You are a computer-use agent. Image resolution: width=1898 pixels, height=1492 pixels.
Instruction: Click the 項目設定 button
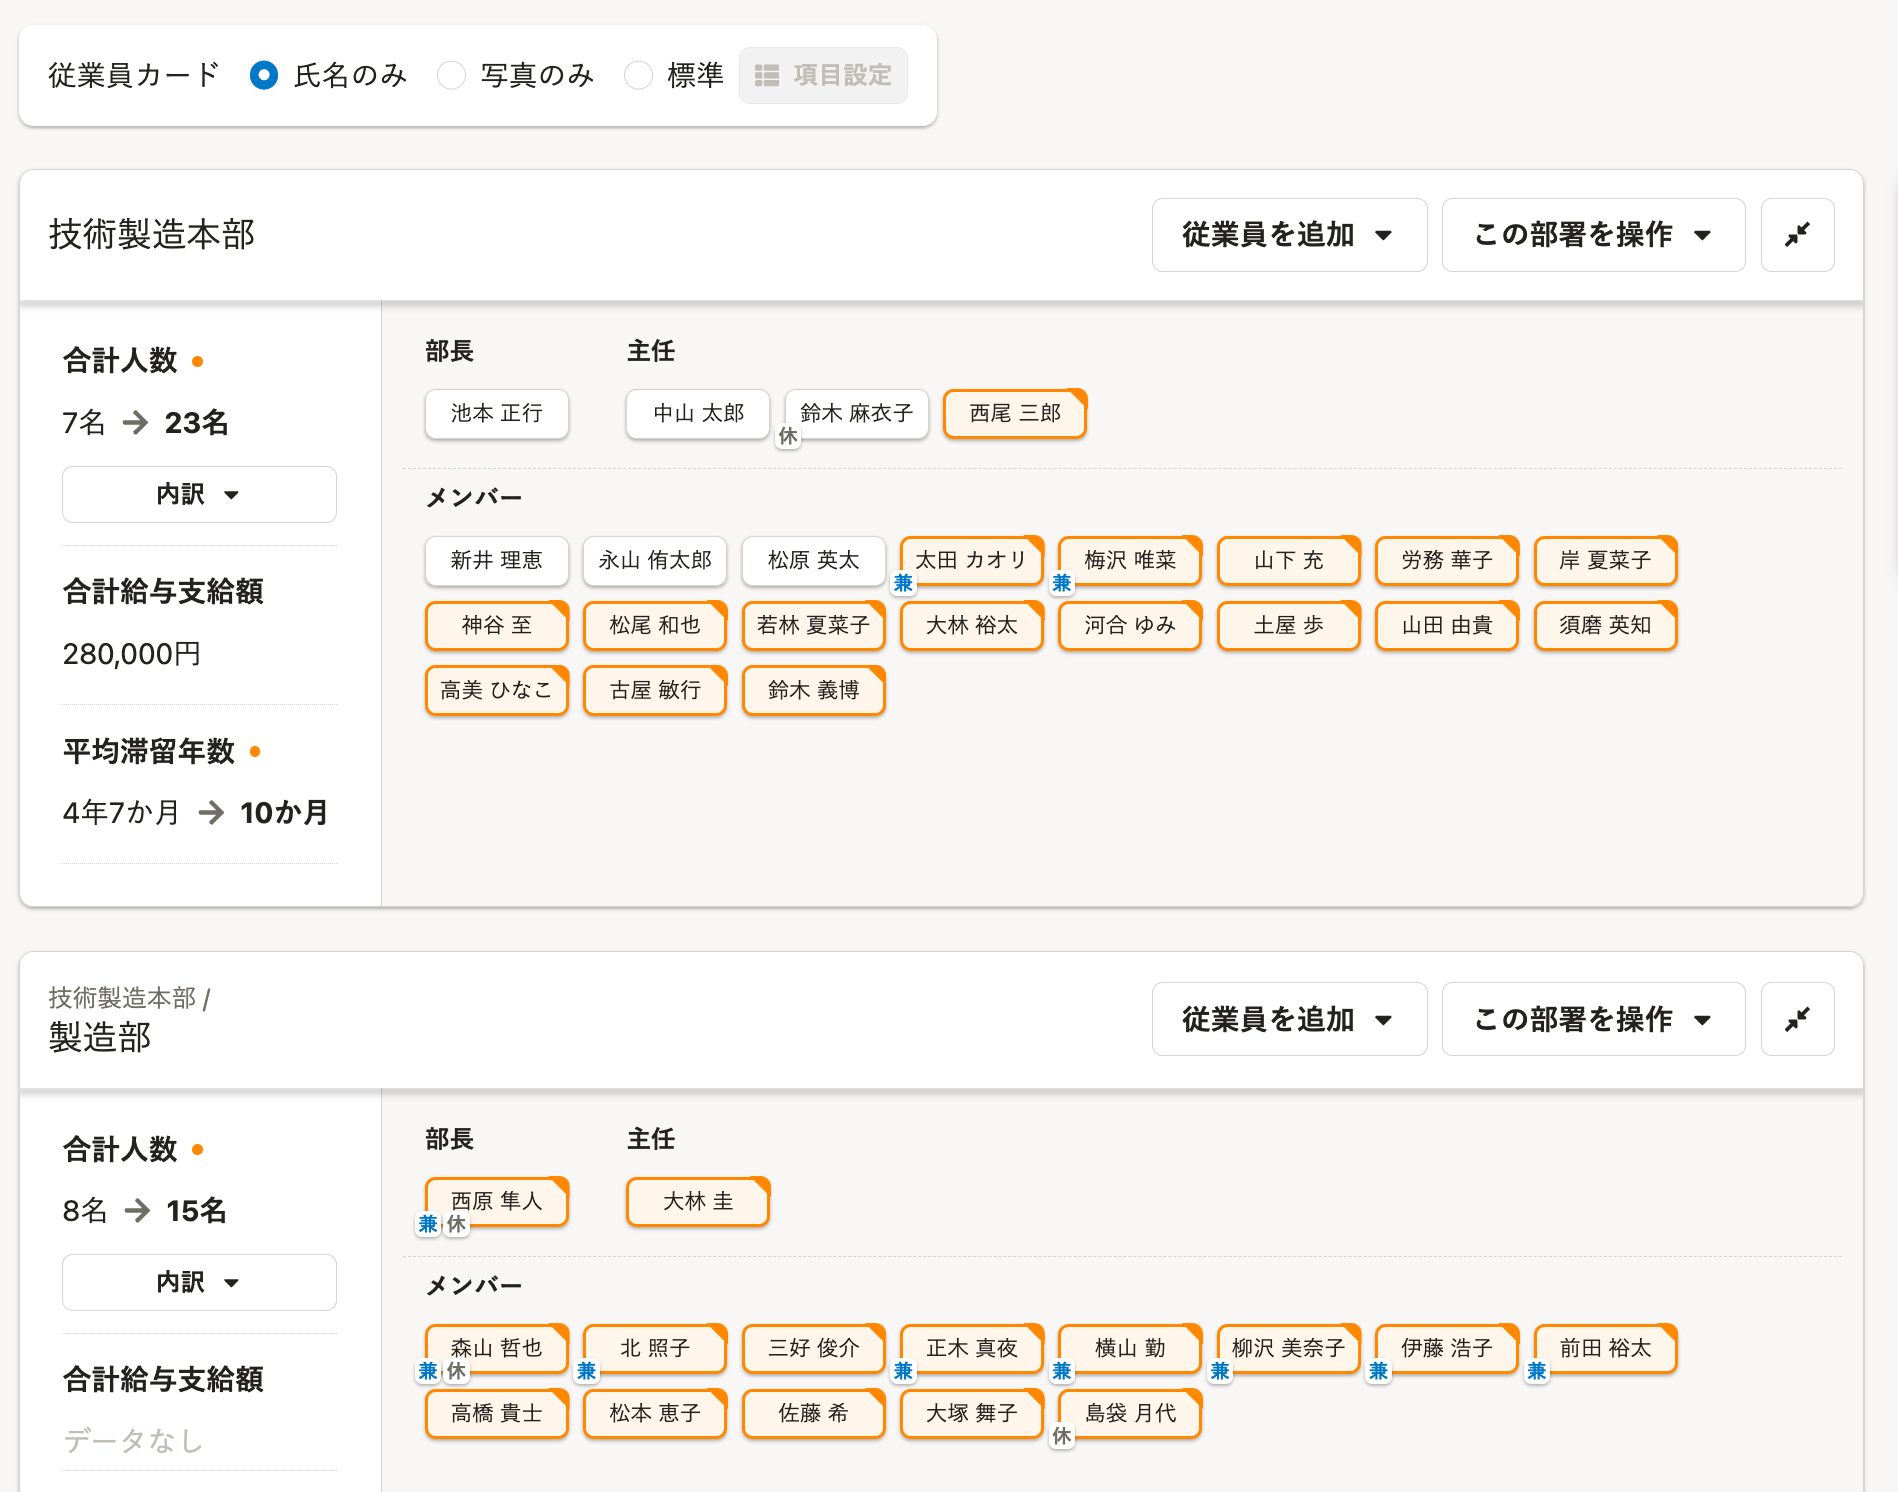(x=823, y=75)
